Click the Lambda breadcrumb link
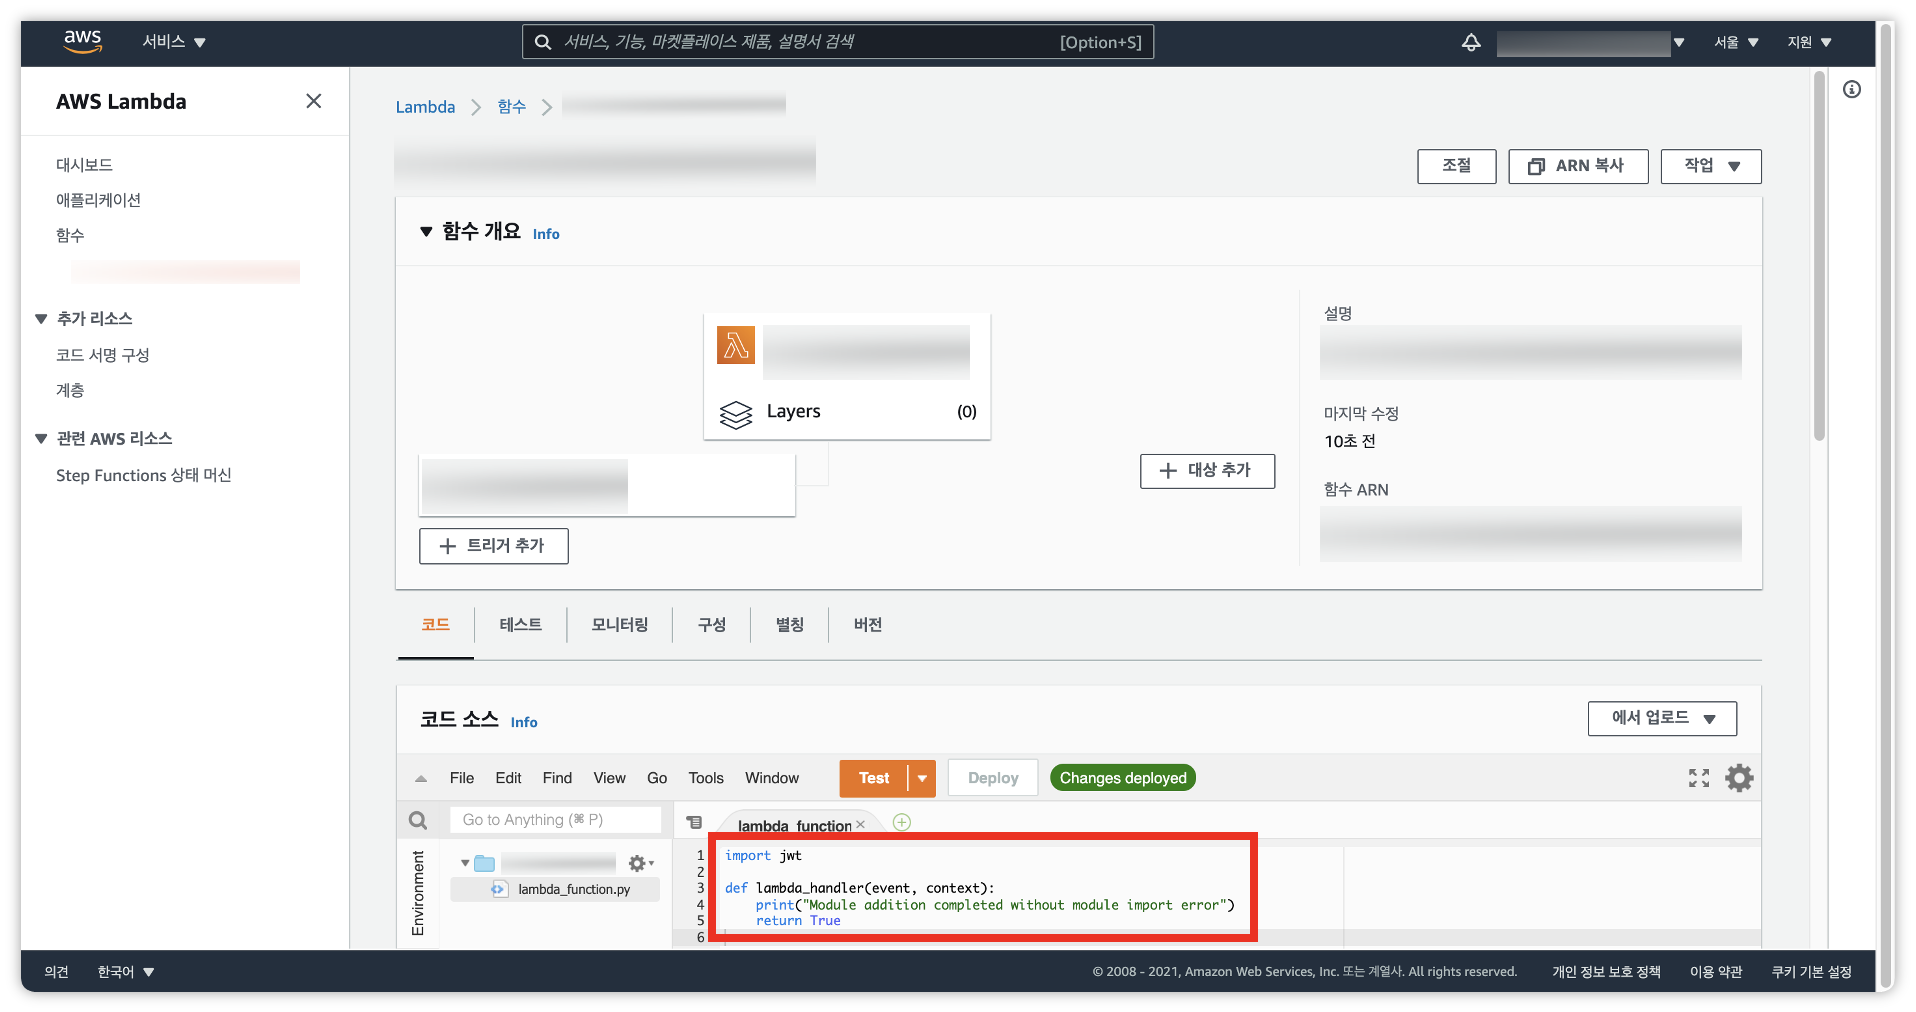This screenshot has height=1012, width=1916. [x=425, y=107]
